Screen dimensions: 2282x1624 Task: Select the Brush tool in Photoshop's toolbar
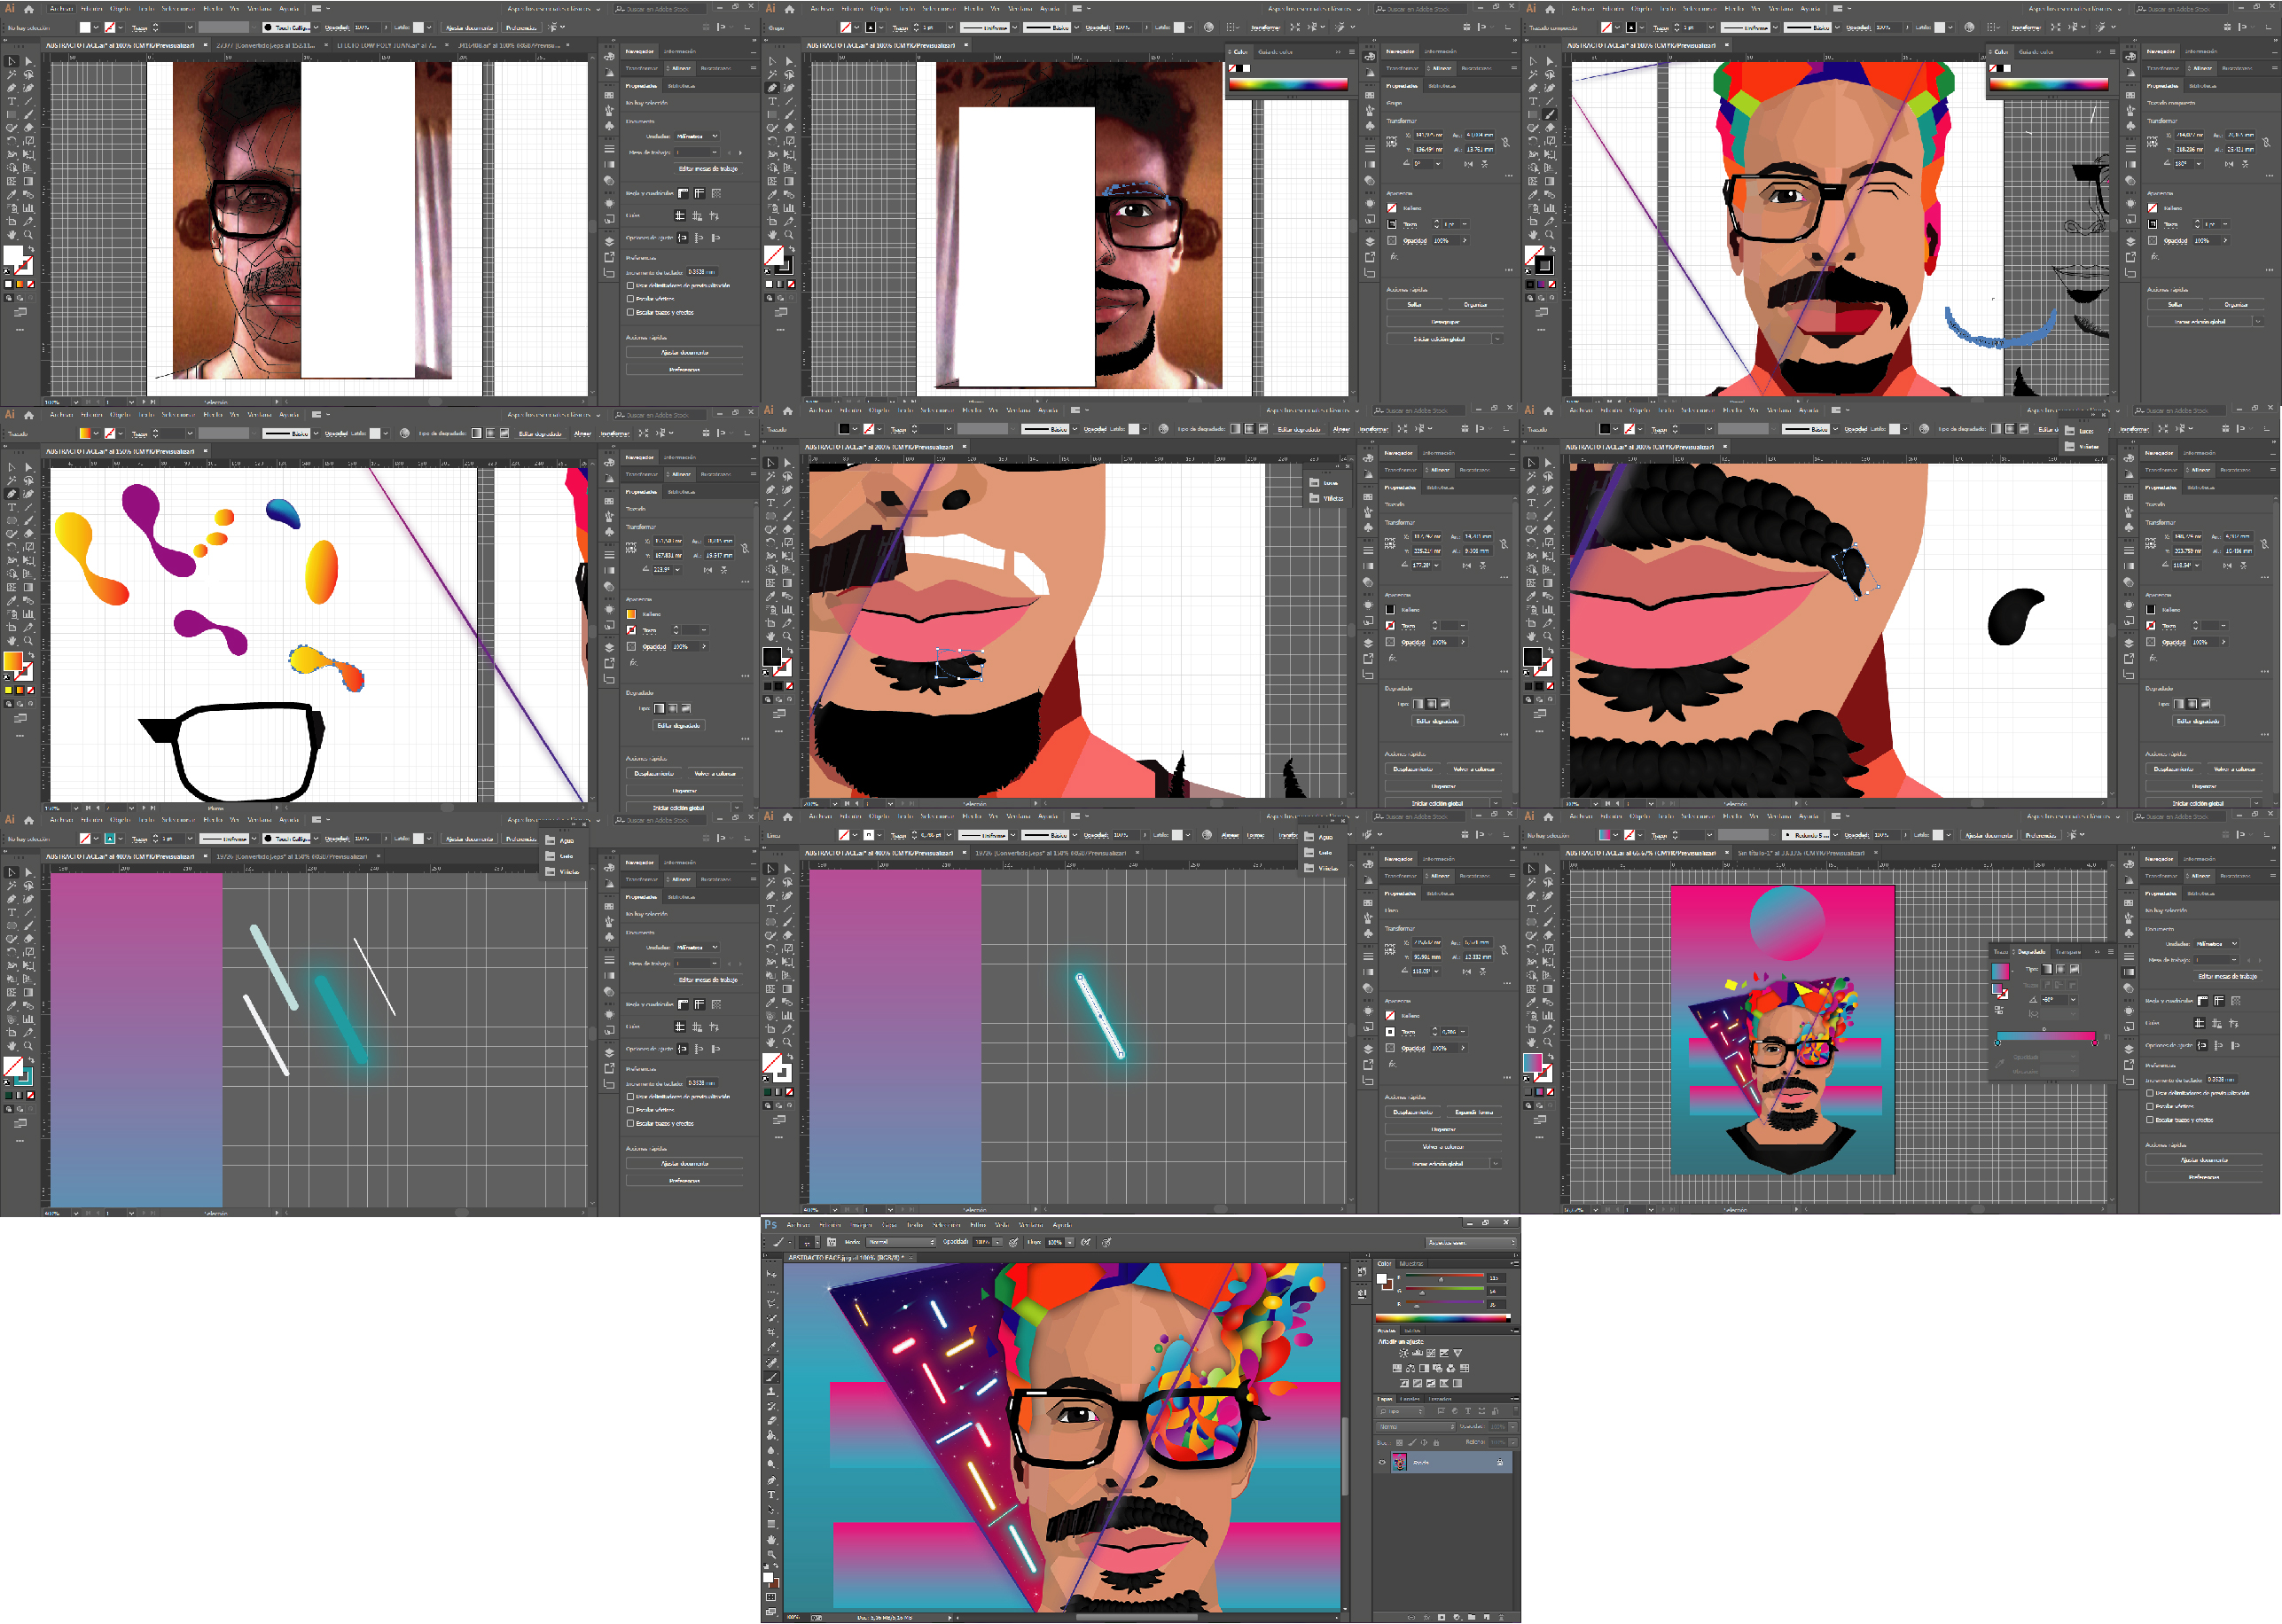[x=771, y=1377]
